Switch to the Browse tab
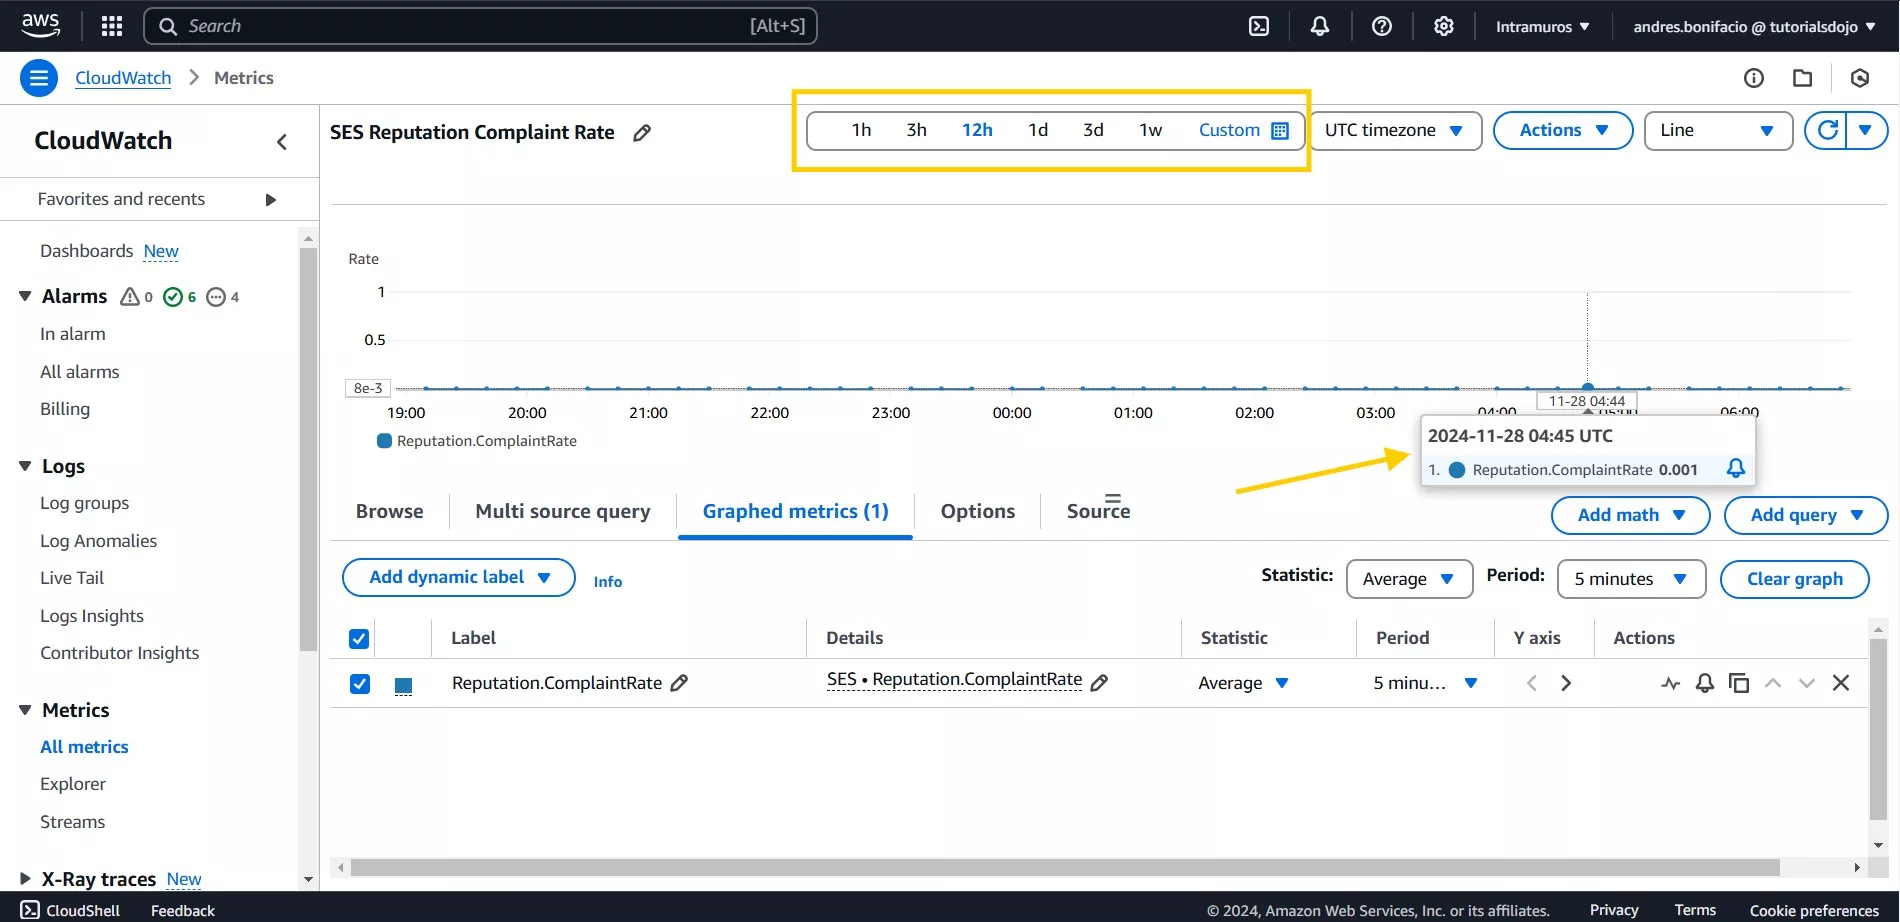Image resolution: width=1900 pixels, height=922 pixels. point(390,511)
